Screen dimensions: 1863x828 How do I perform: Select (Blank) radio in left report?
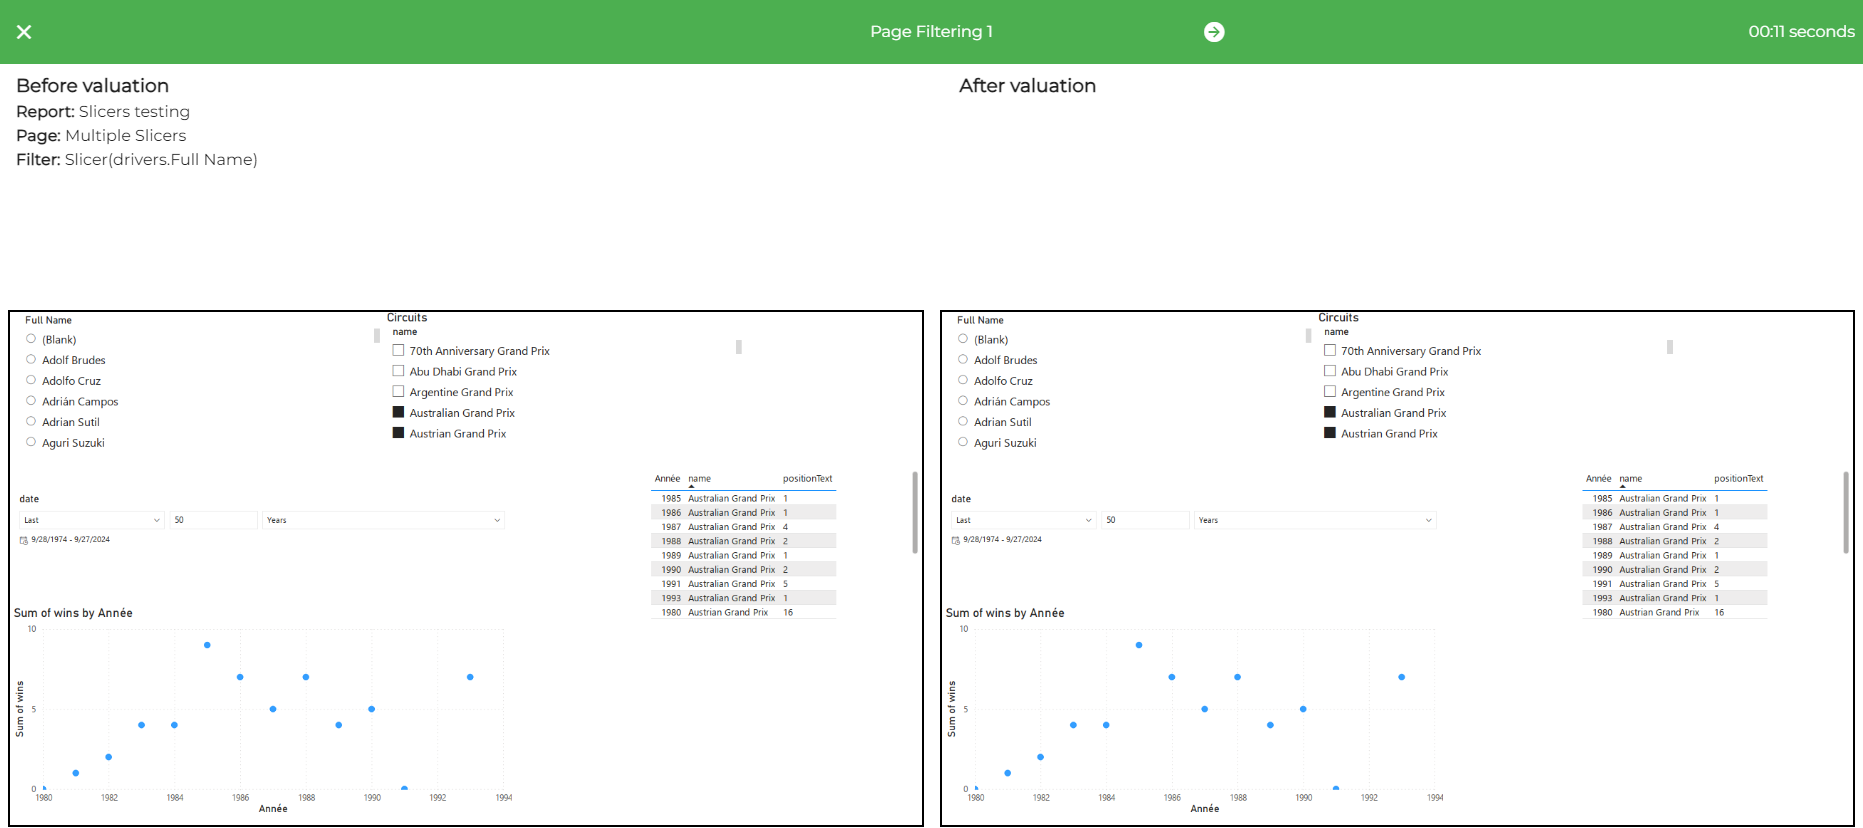click(x=31, y=339)
